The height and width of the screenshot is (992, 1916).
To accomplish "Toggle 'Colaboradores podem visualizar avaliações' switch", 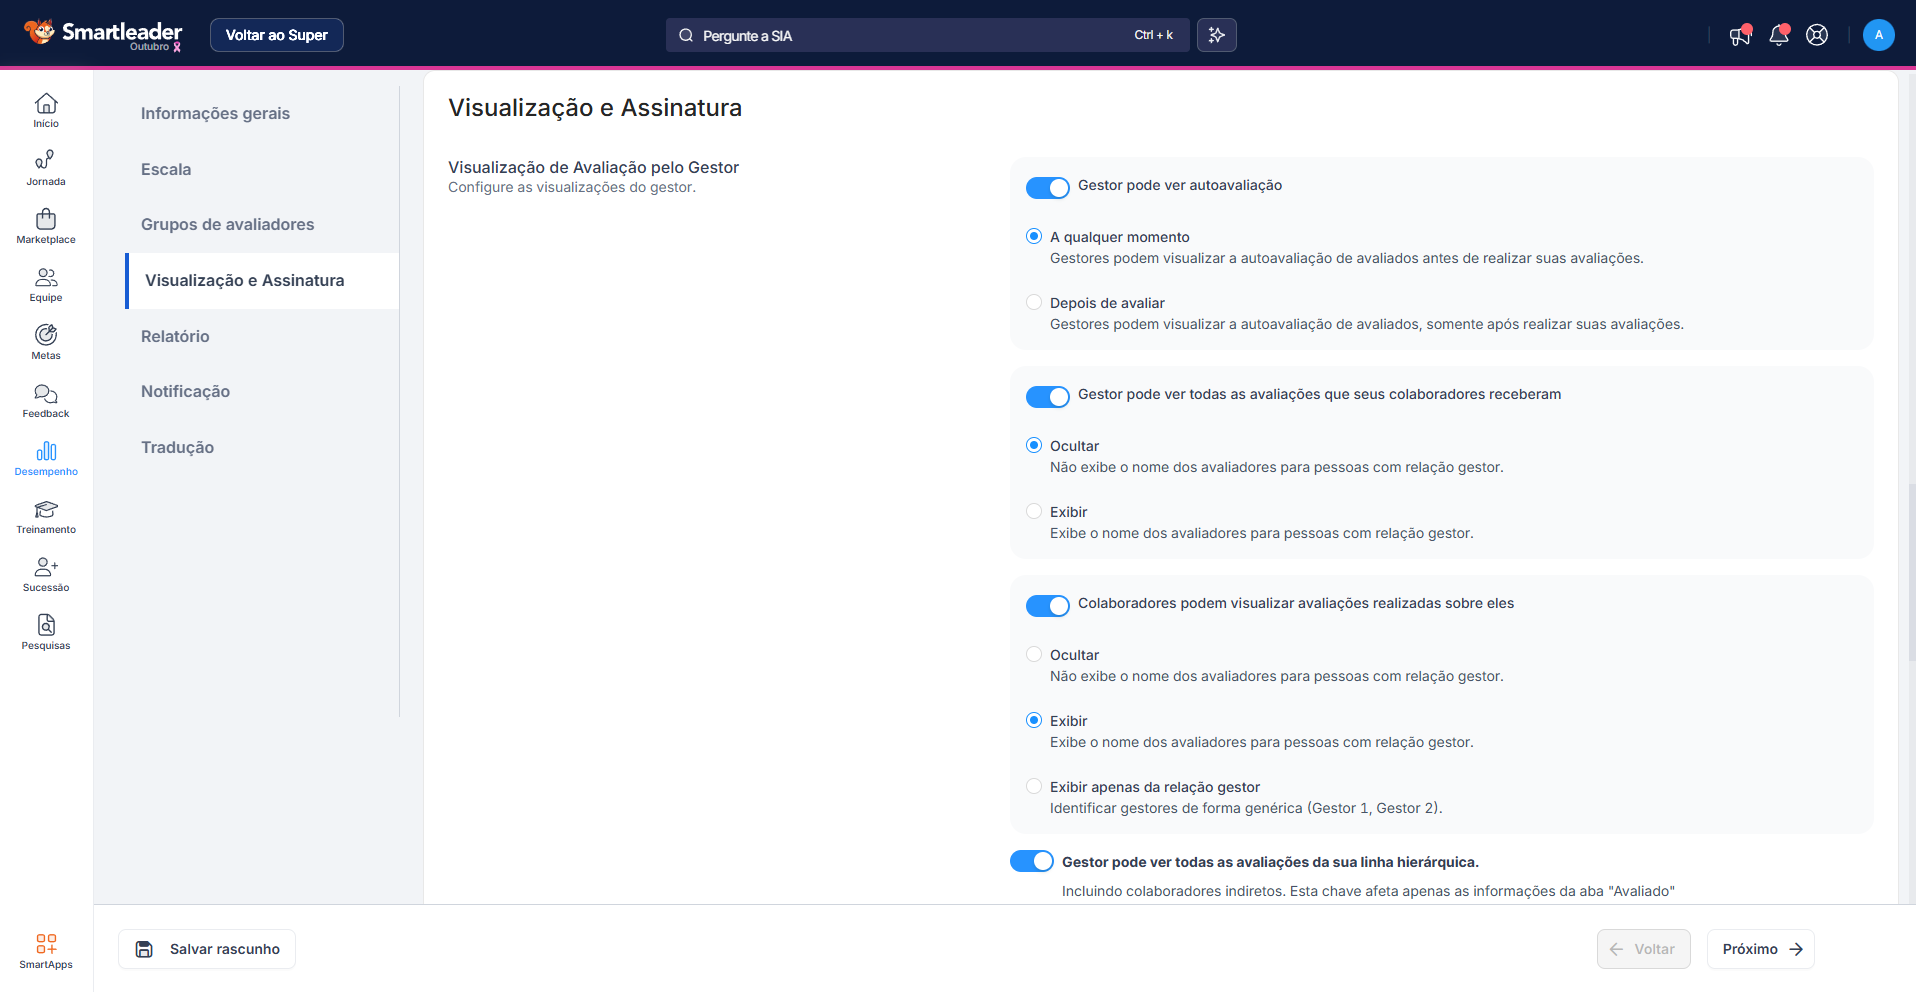I will coord(1047,605).
